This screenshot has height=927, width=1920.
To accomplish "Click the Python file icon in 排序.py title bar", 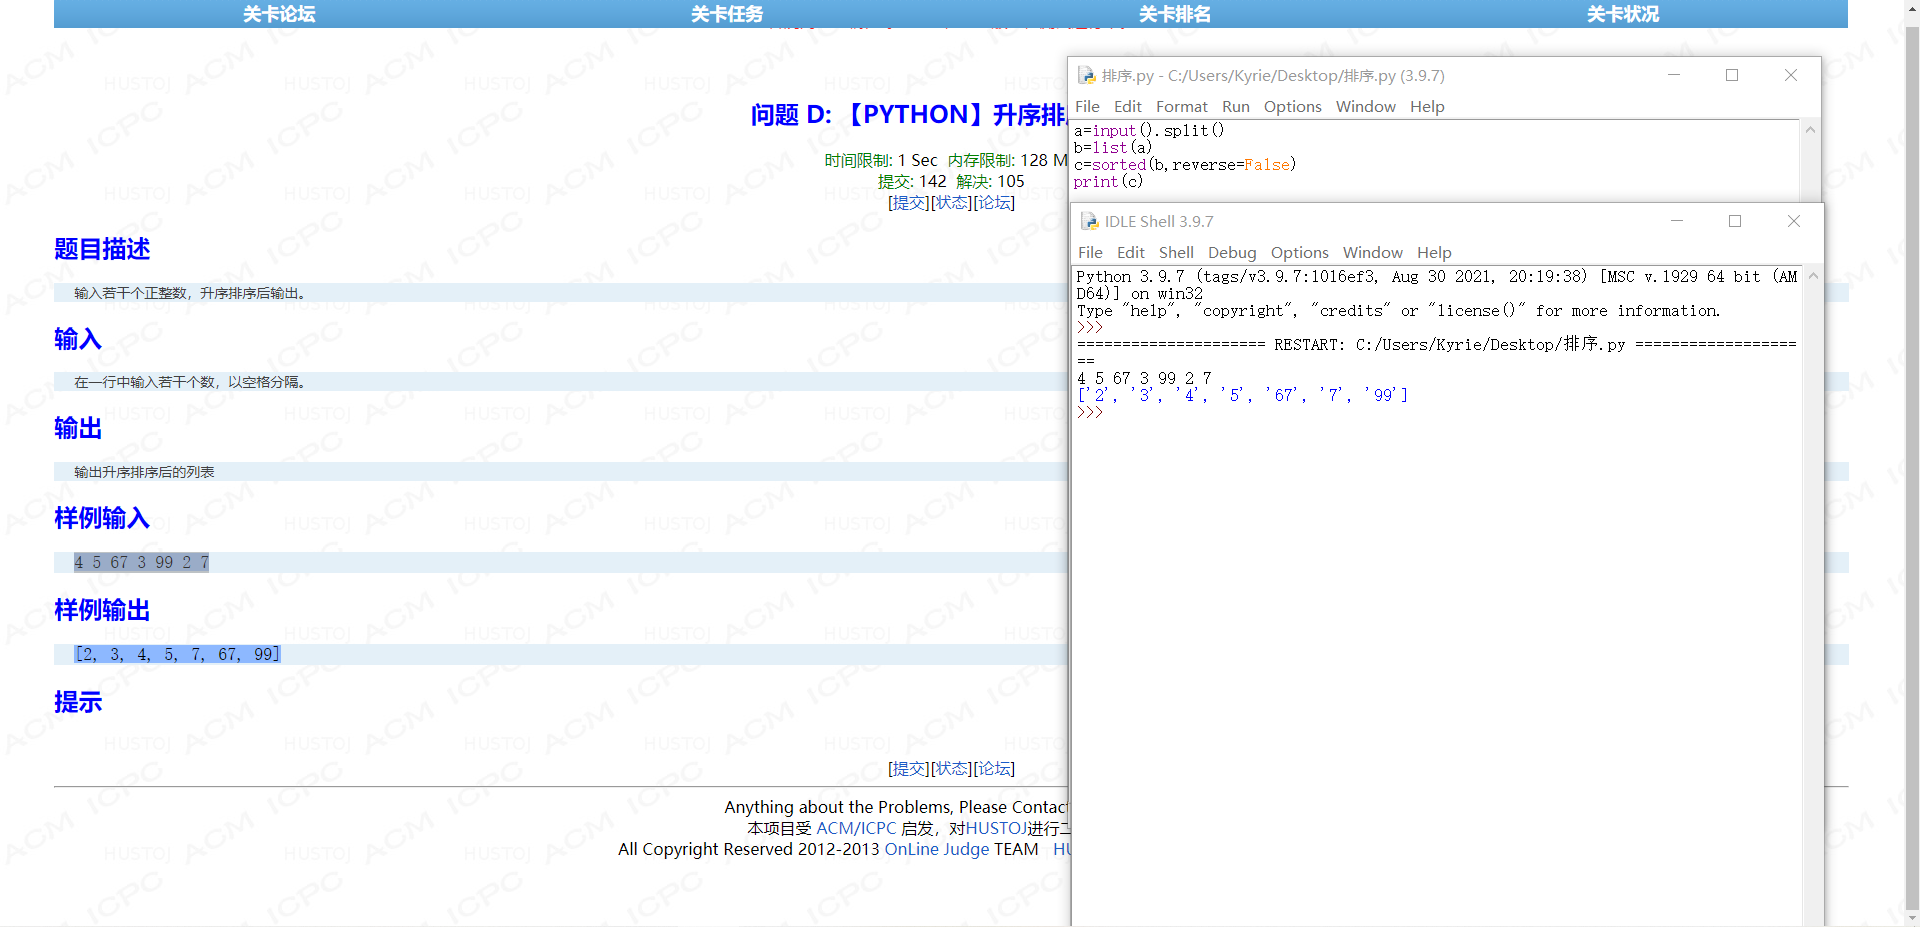I will (x=1086, y=75).
